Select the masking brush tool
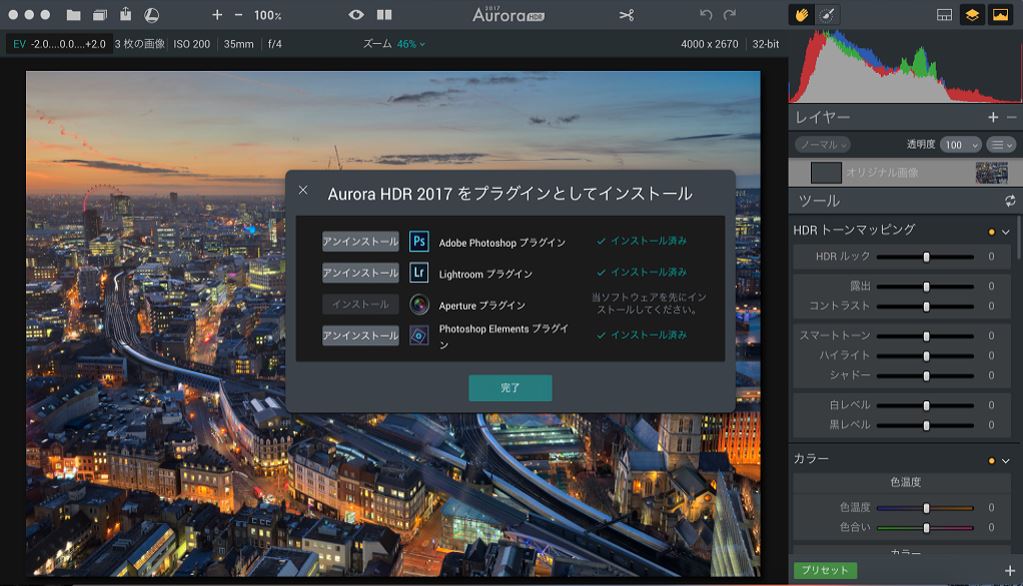This screenshot has height=586, width=1023. point(827,14)
